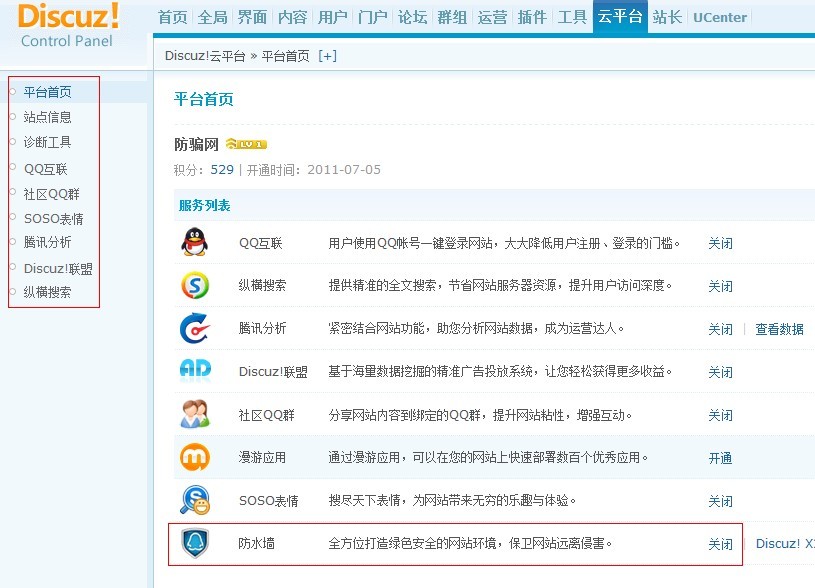Open the 插件 top menu

point(532,17)
